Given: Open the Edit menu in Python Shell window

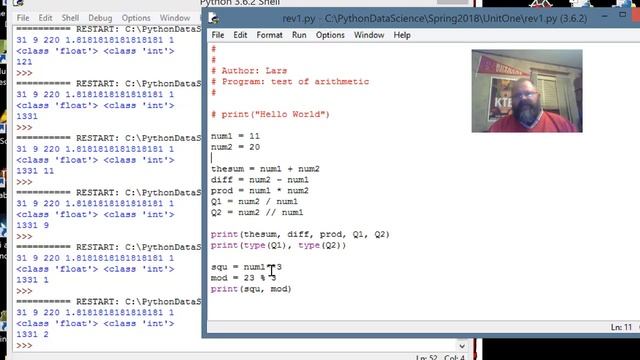Looking at the screenshot, I should click(45, 18).
